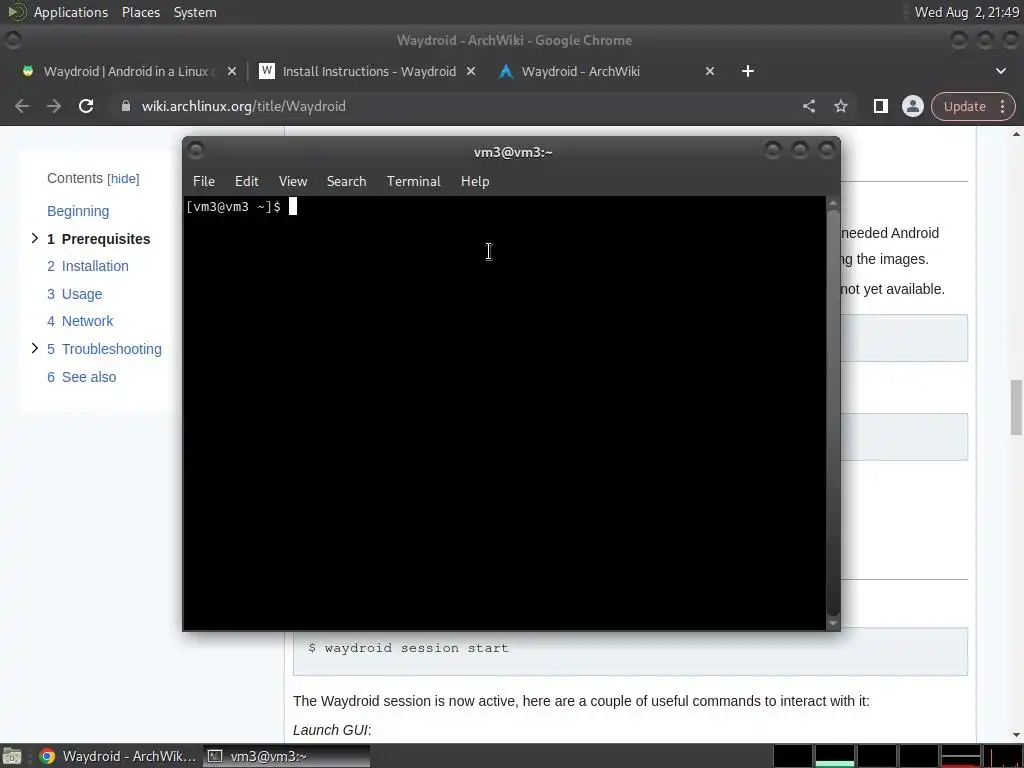The image size is (1024, 768).
Task: Switch to vm3@vm3 terminal taskbar button
Action: point(286,756)
